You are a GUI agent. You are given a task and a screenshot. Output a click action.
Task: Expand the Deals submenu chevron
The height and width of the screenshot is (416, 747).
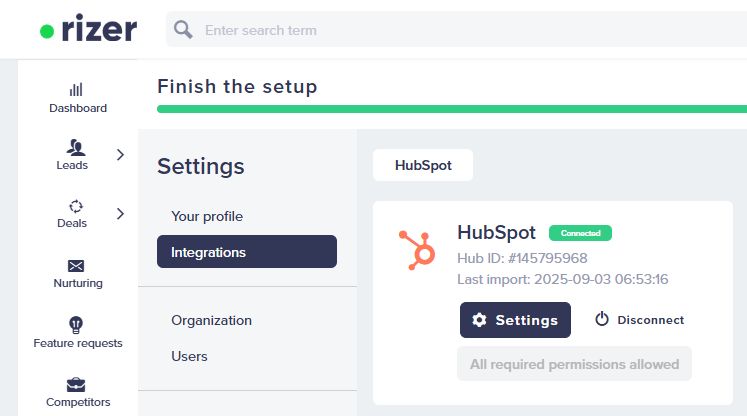click(120, 213)
